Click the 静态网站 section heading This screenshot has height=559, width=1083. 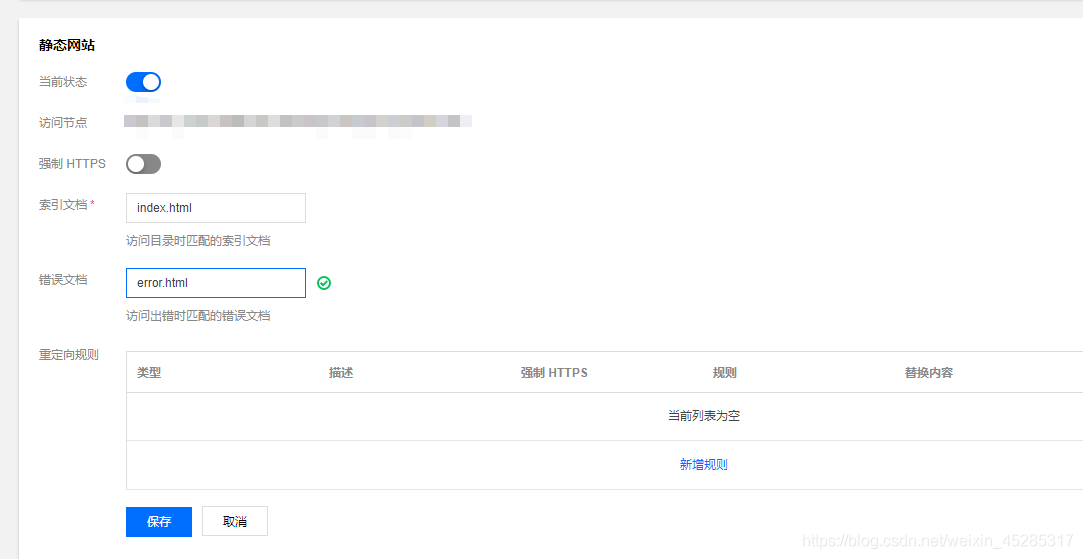coord(67,46)
